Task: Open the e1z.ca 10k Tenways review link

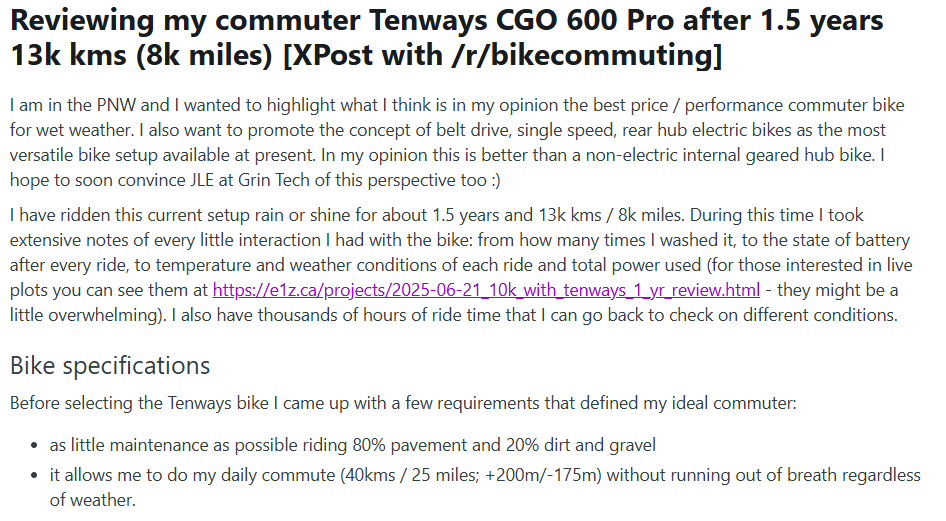Action: pos(486,290)
